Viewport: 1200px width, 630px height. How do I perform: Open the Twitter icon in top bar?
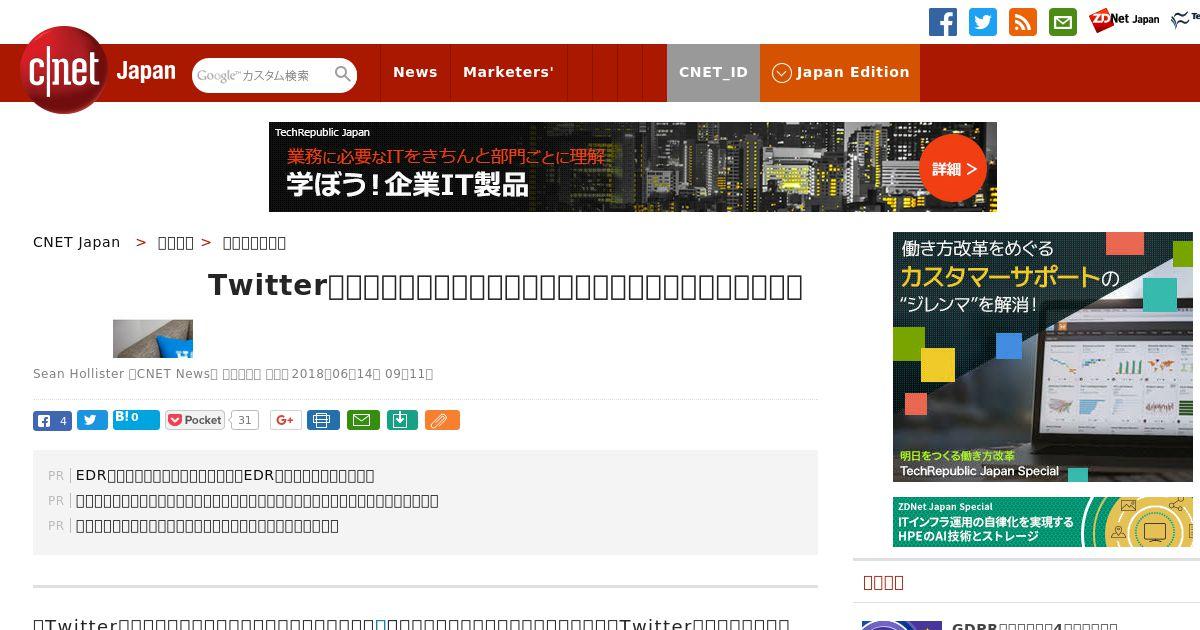(983, 22)
